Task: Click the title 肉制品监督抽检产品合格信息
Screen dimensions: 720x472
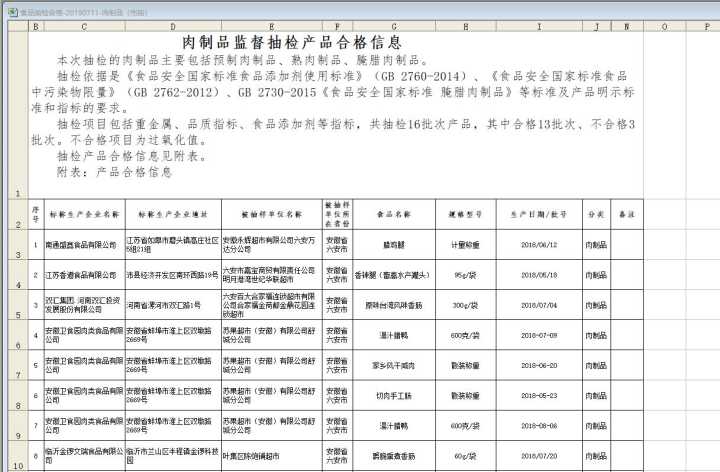Action: (x=292, y=43)
